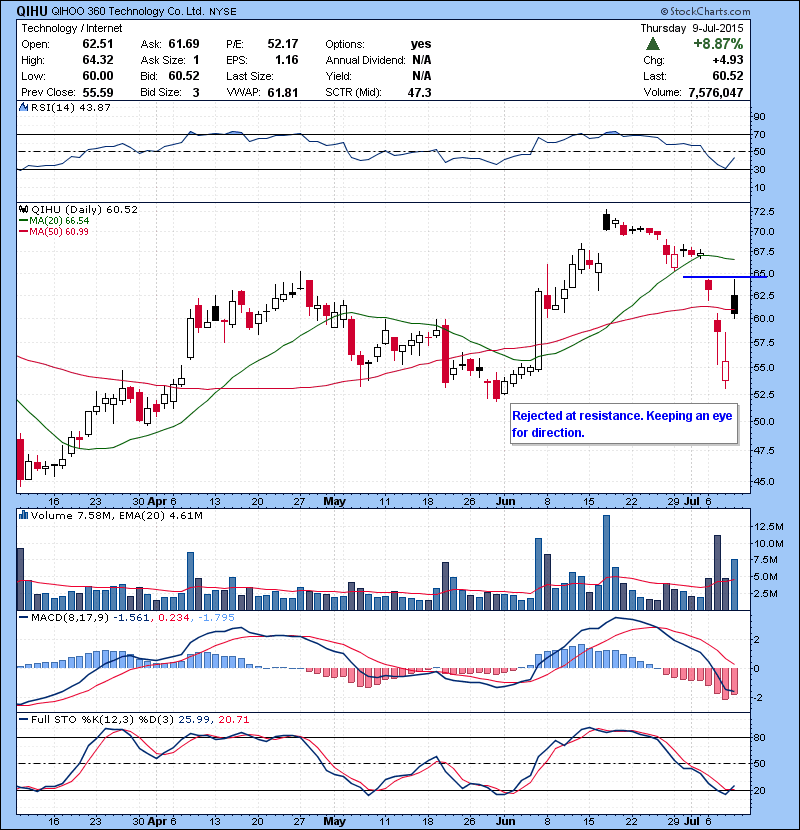Click the May label on price chart axis
This screenshot has height=830, width=800.
point(334,501)
